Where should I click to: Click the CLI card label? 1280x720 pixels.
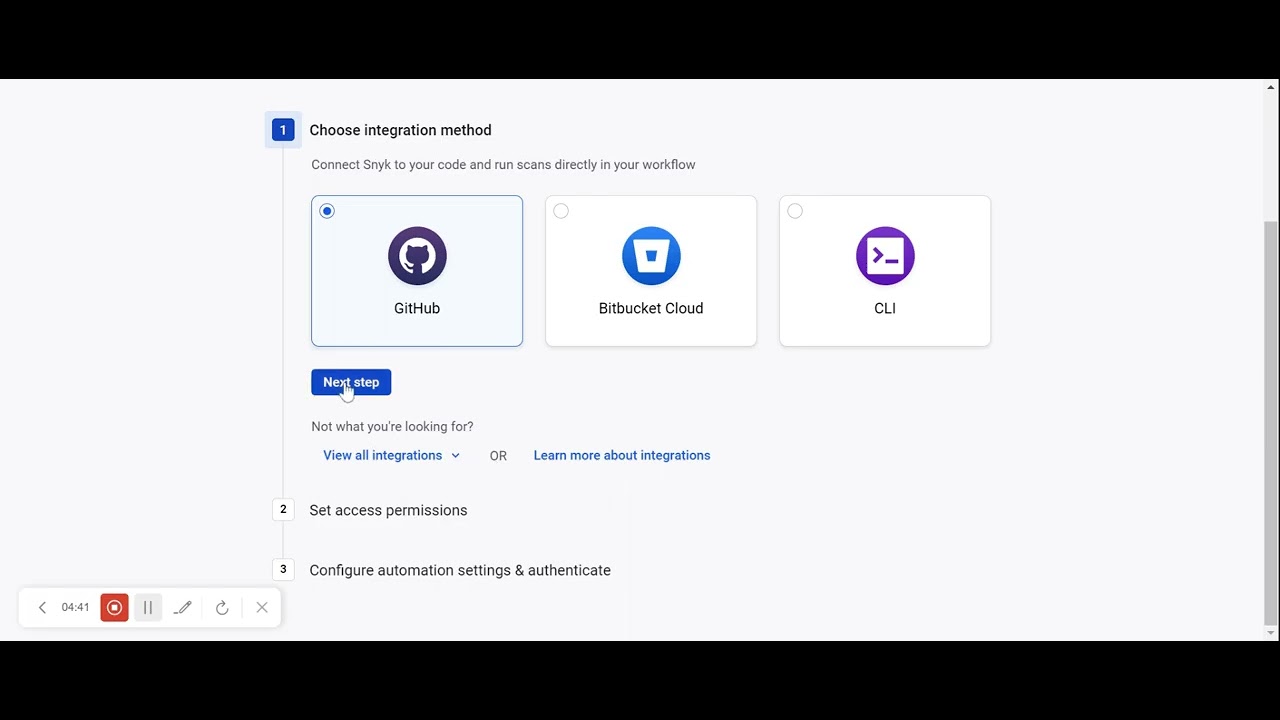885,308
